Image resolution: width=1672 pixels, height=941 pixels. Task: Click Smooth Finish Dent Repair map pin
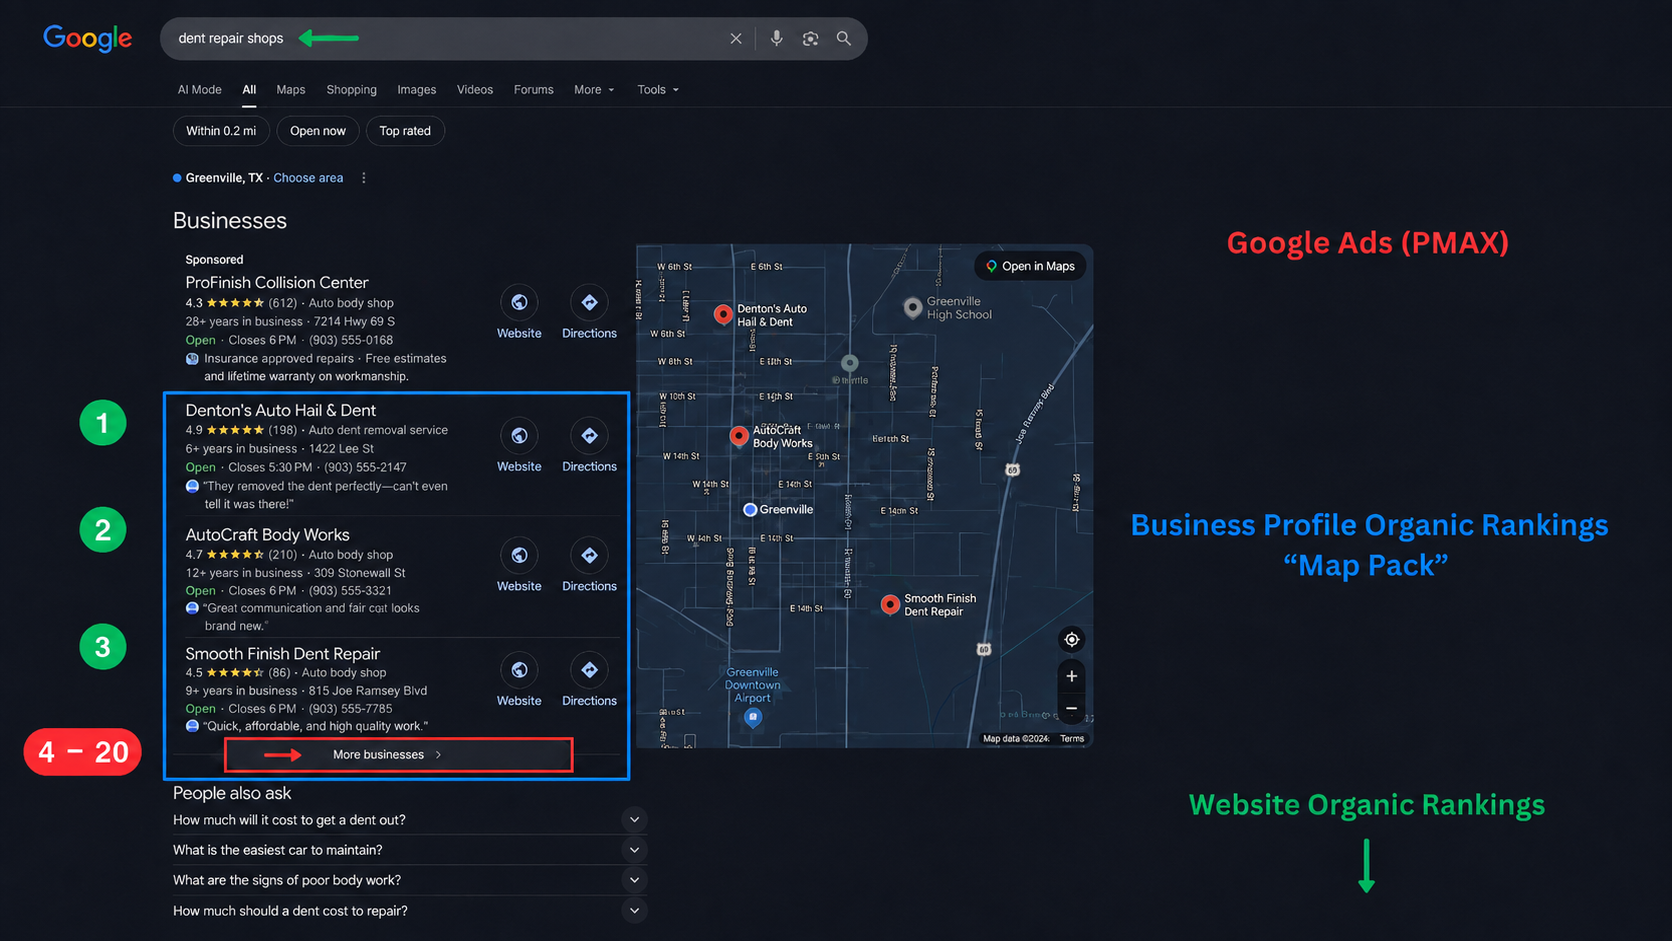click(890, 604)
